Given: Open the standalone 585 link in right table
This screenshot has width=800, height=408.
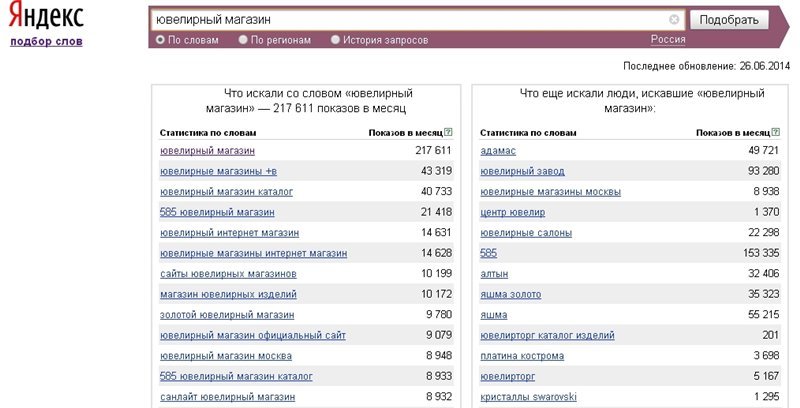Looking at the screenshot, I should 488,253.
